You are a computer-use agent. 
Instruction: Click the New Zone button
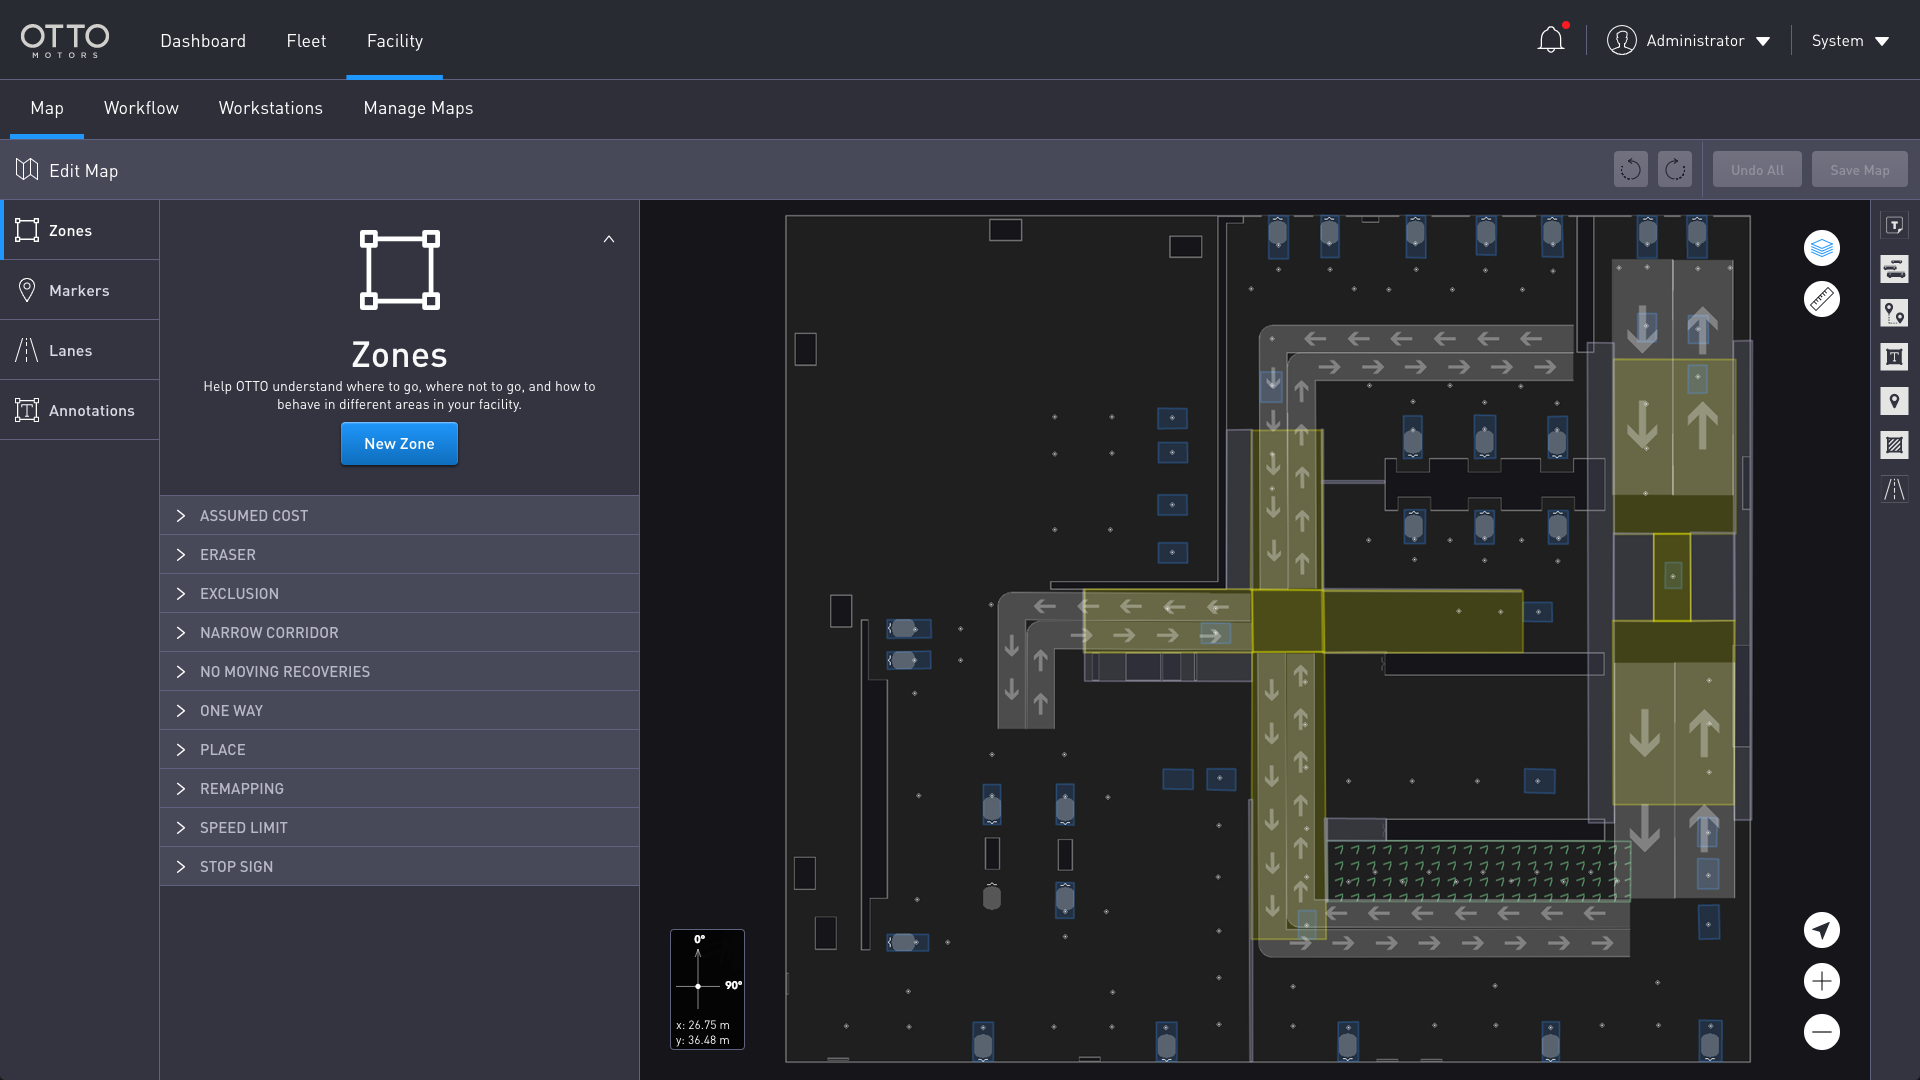399,443
